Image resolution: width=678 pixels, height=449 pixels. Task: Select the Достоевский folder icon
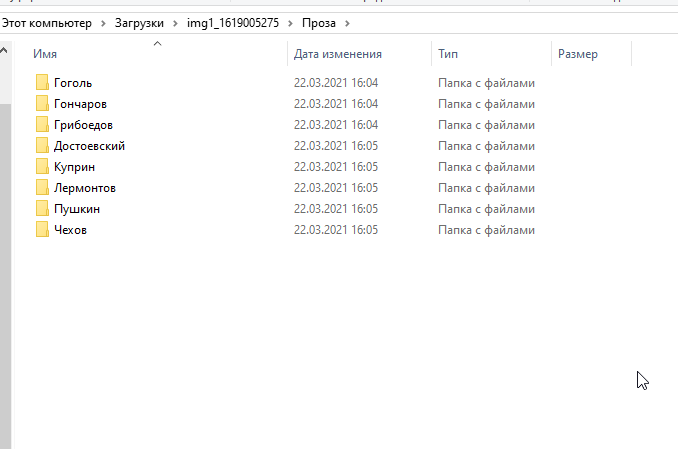(42, 145)
